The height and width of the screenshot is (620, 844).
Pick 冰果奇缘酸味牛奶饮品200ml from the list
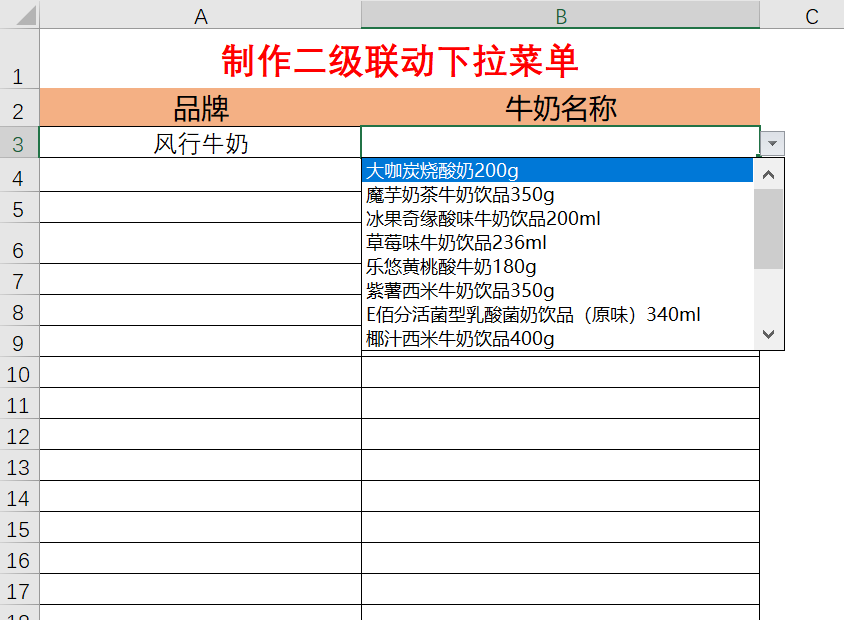pos(557,219)
